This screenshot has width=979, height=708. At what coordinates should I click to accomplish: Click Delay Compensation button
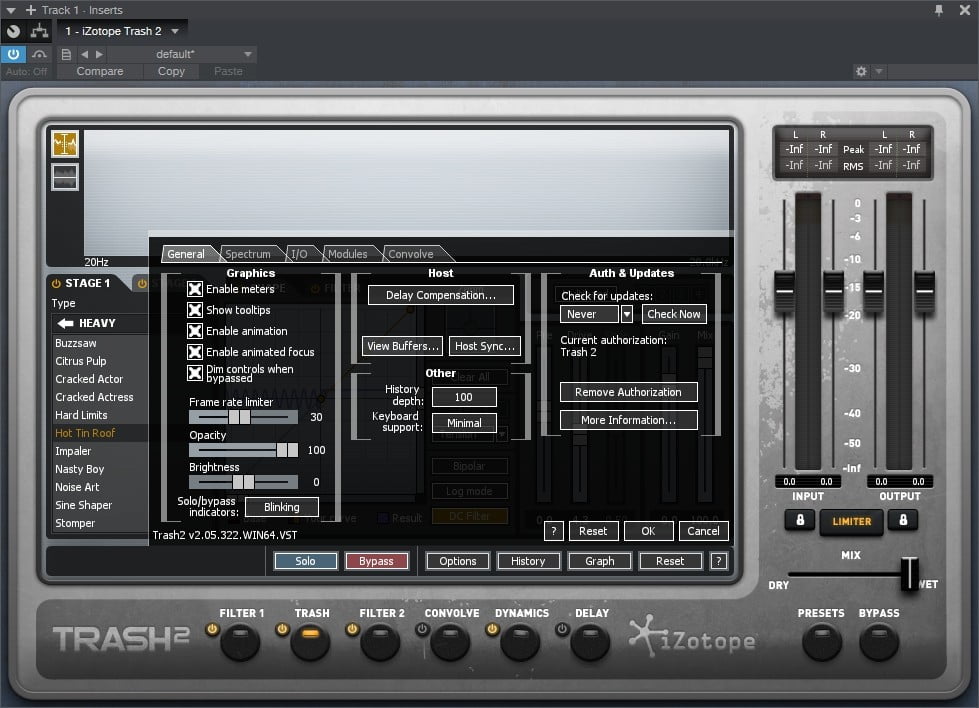coord(441,295)
